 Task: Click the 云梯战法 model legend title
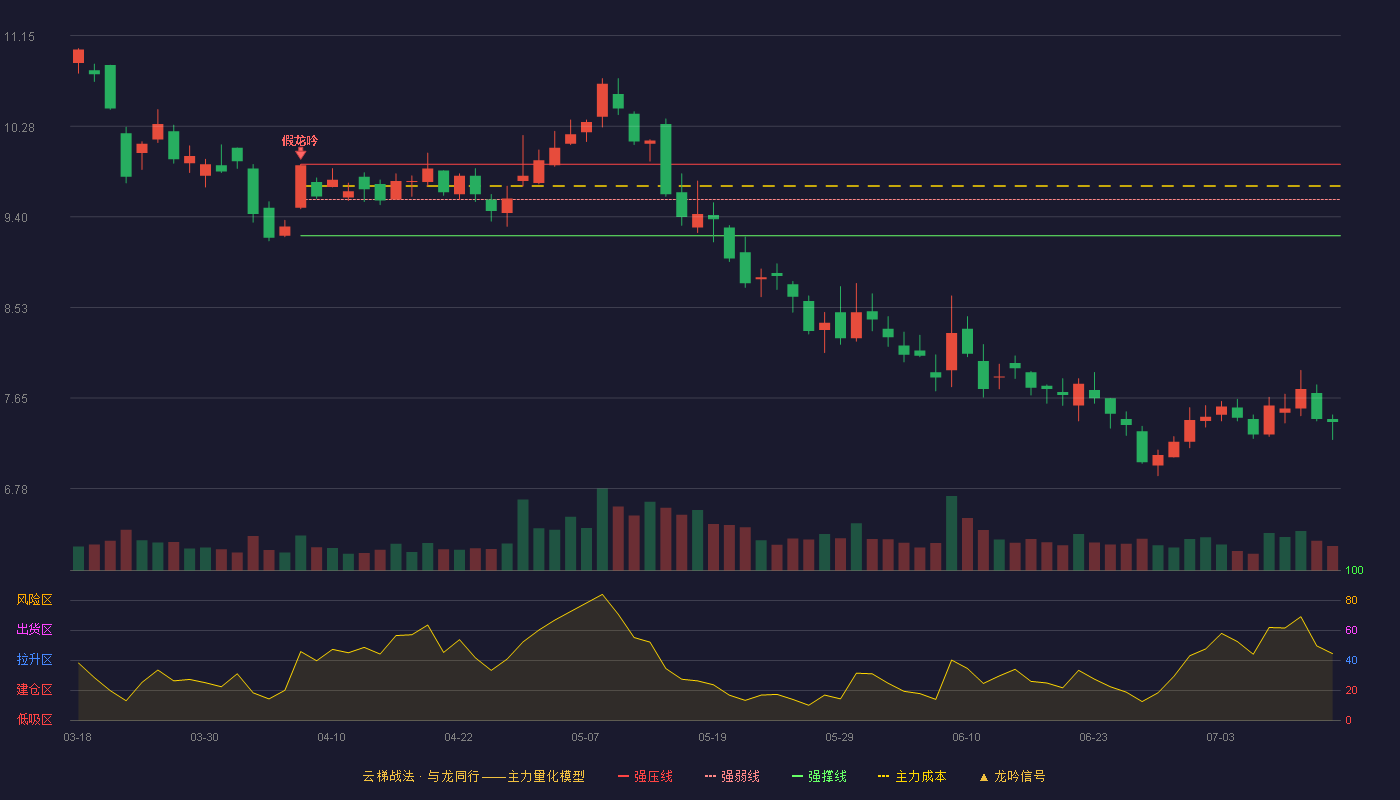[473, 776]
